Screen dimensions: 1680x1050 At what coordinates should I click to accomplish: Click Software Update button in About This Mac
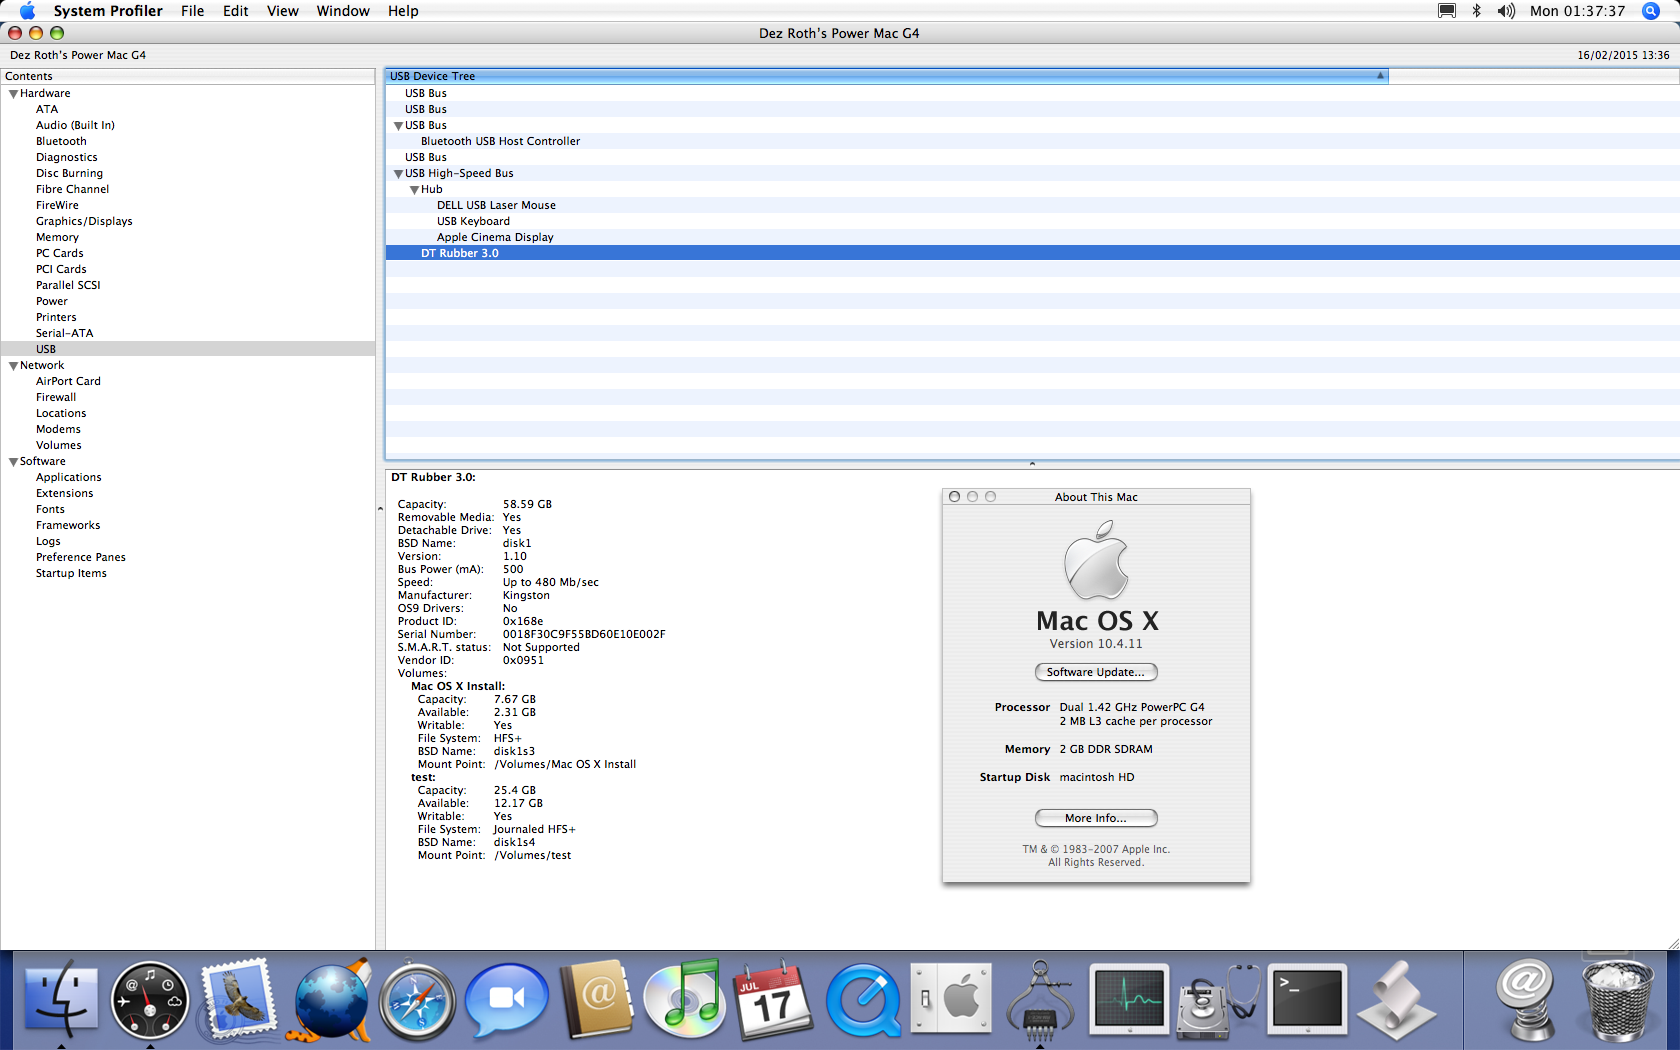click(x=1096, y=672)
